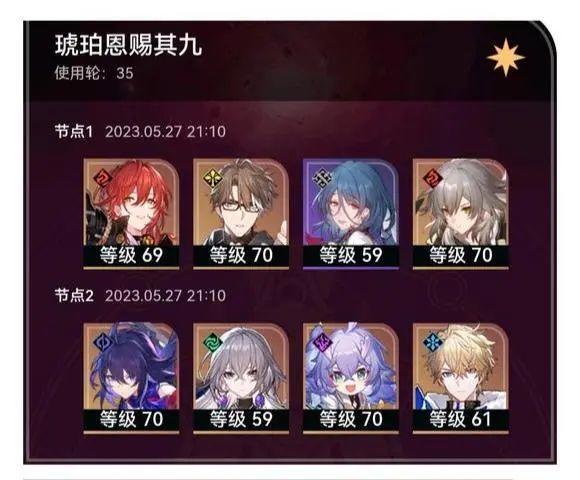Click the 节点1 label
Image resolution: width=580 pixels, height=480 pixels.
[x=74, y=131]
